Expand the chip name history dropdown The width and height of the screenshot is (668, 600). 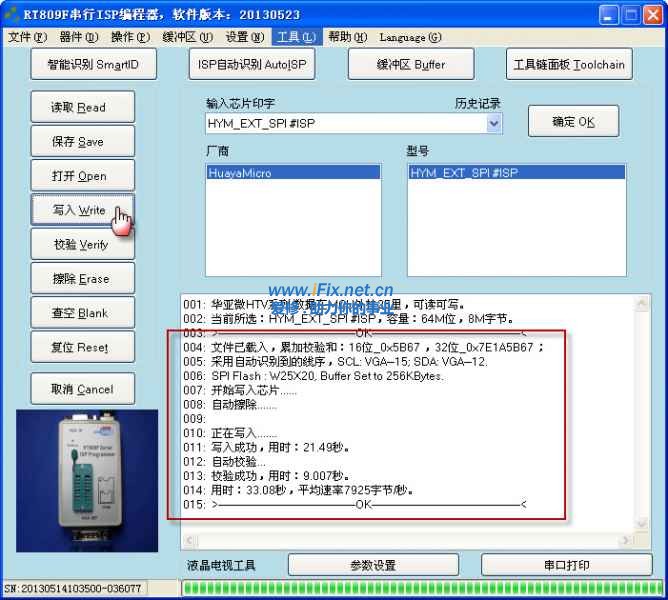coord(494,123)
